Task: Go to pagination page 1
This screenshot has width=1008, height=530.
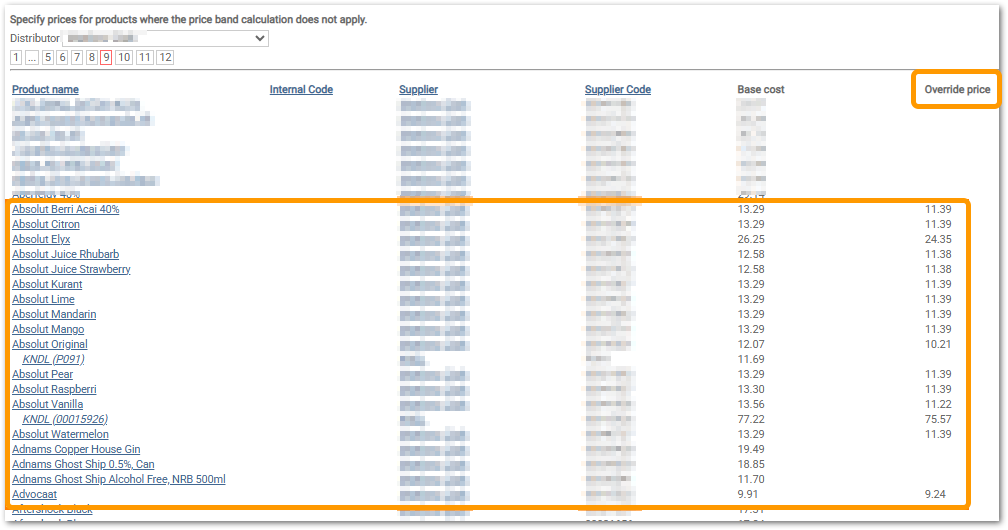Action: [x=16, y=58]
